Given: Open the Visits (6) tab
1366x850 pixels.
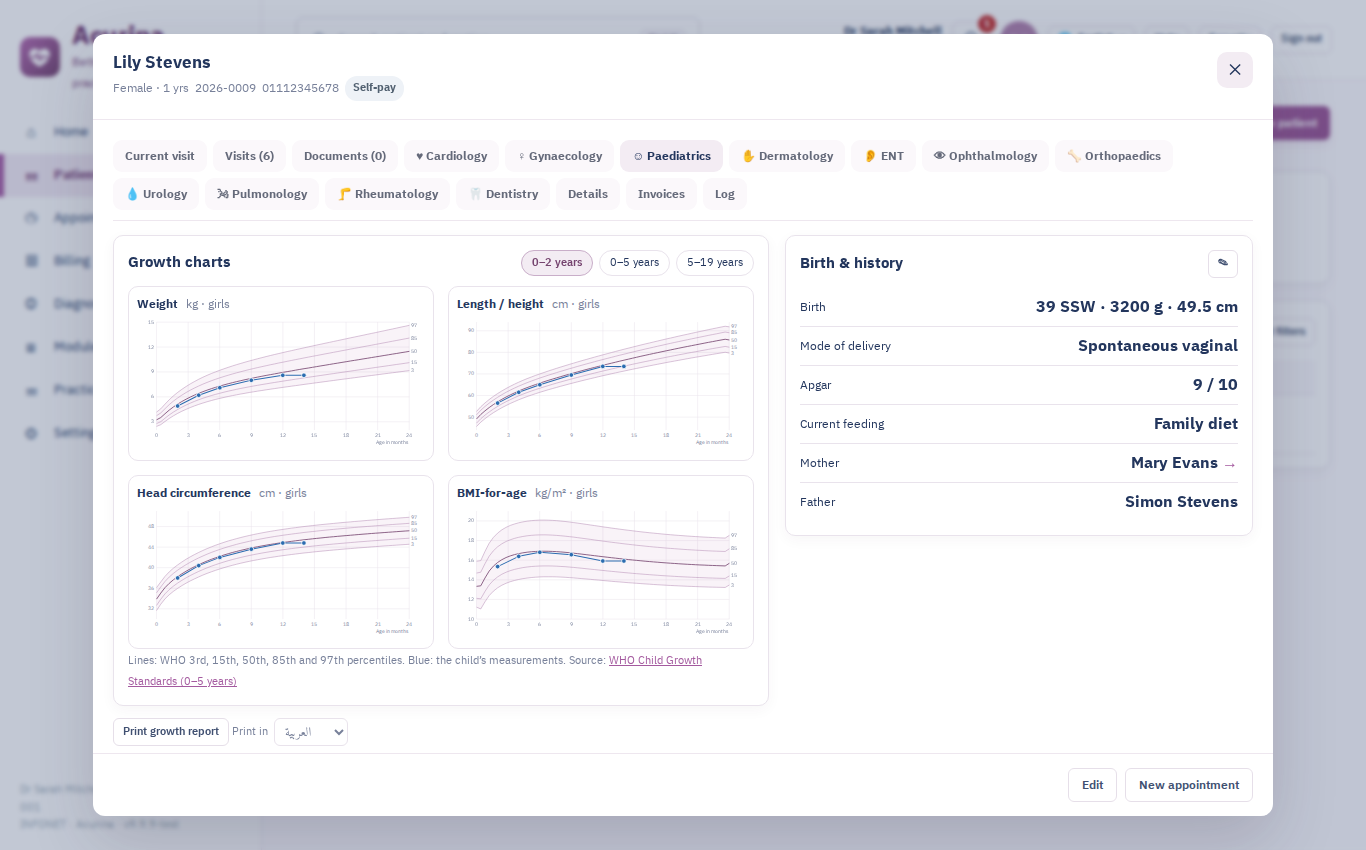Looking at the screenshot, I should (249, 156).
